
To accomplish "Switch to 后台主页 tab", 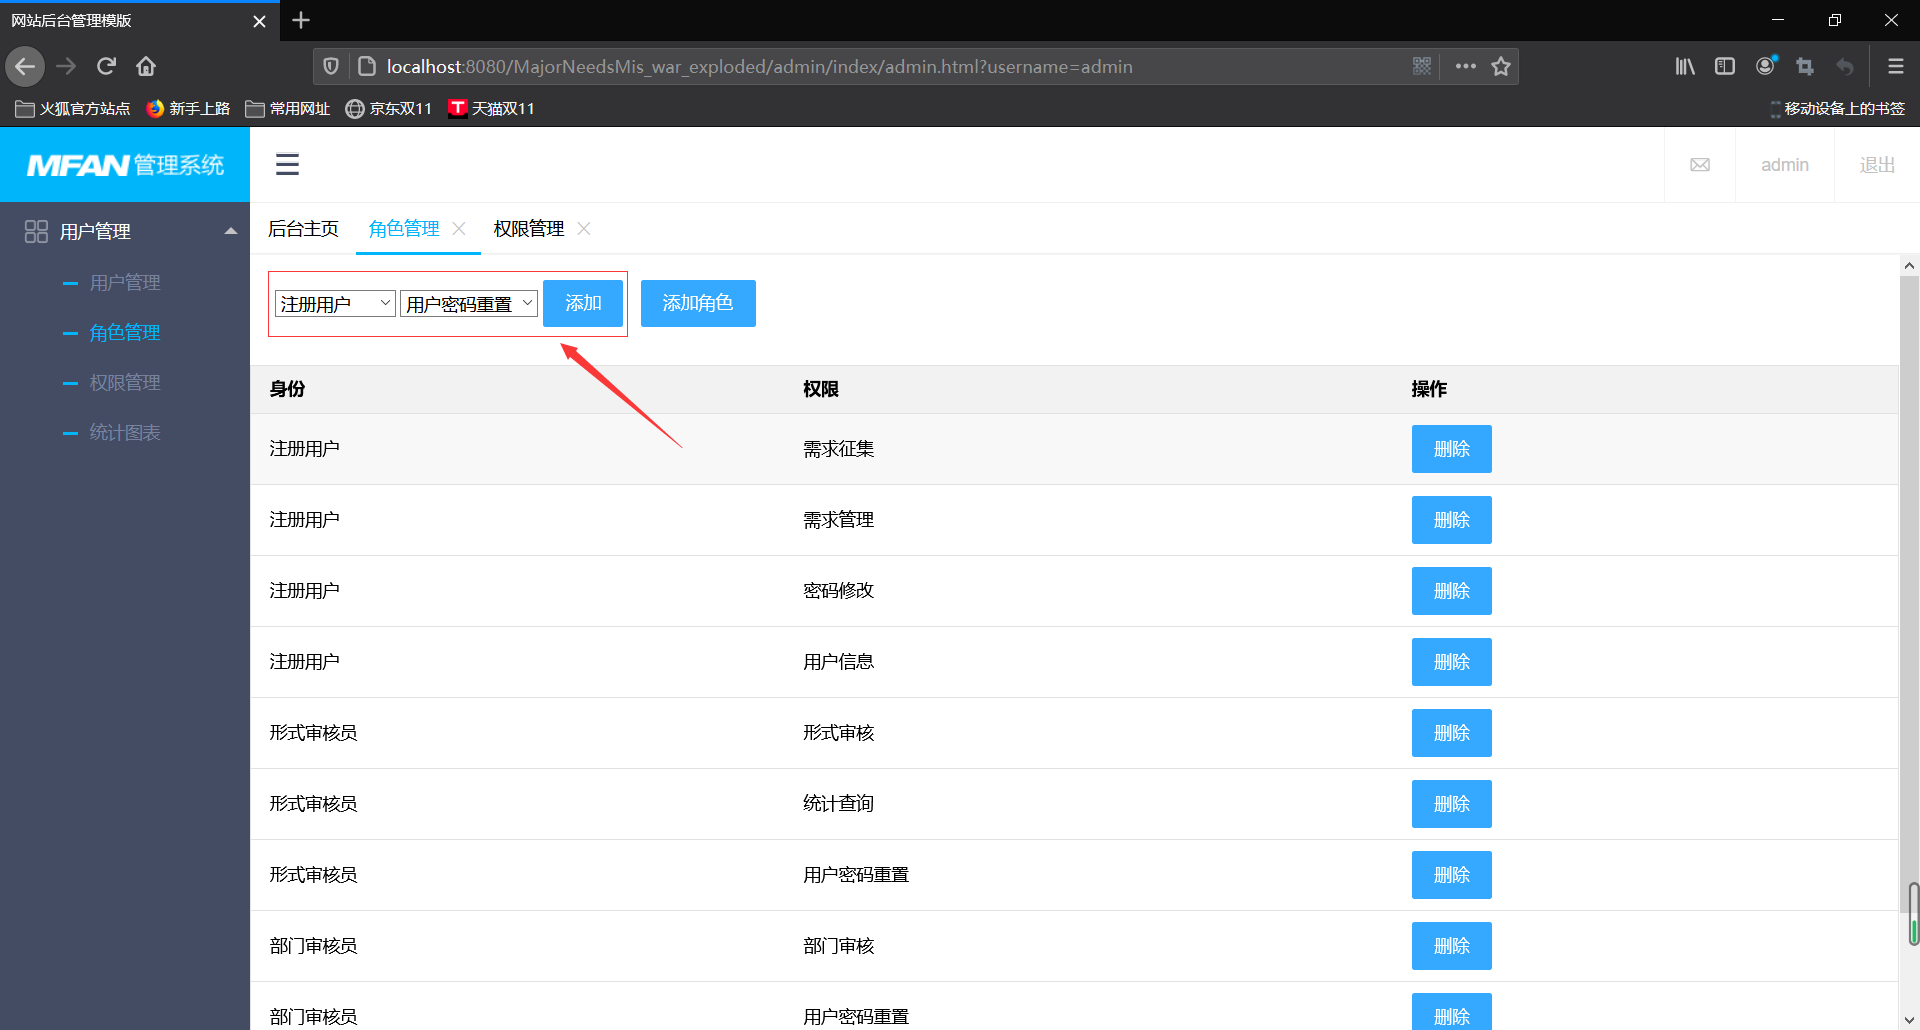I will click(303, 229).
